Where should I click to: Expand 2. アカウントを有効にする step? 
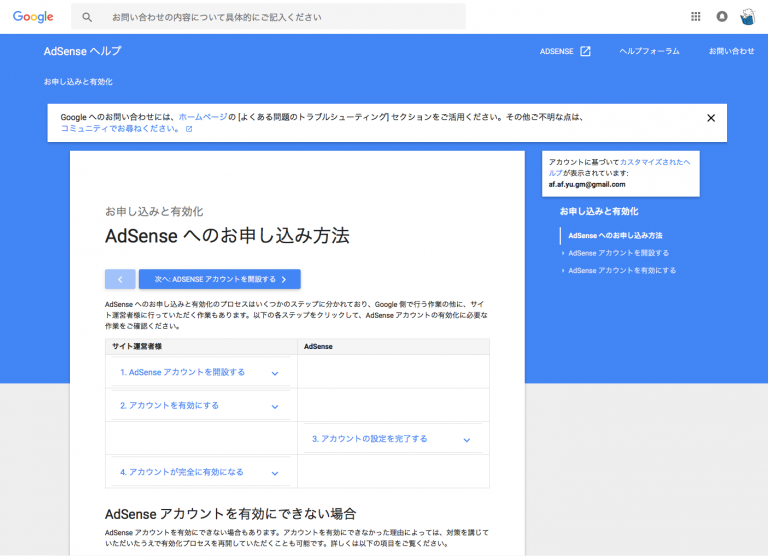pos(201,406)
